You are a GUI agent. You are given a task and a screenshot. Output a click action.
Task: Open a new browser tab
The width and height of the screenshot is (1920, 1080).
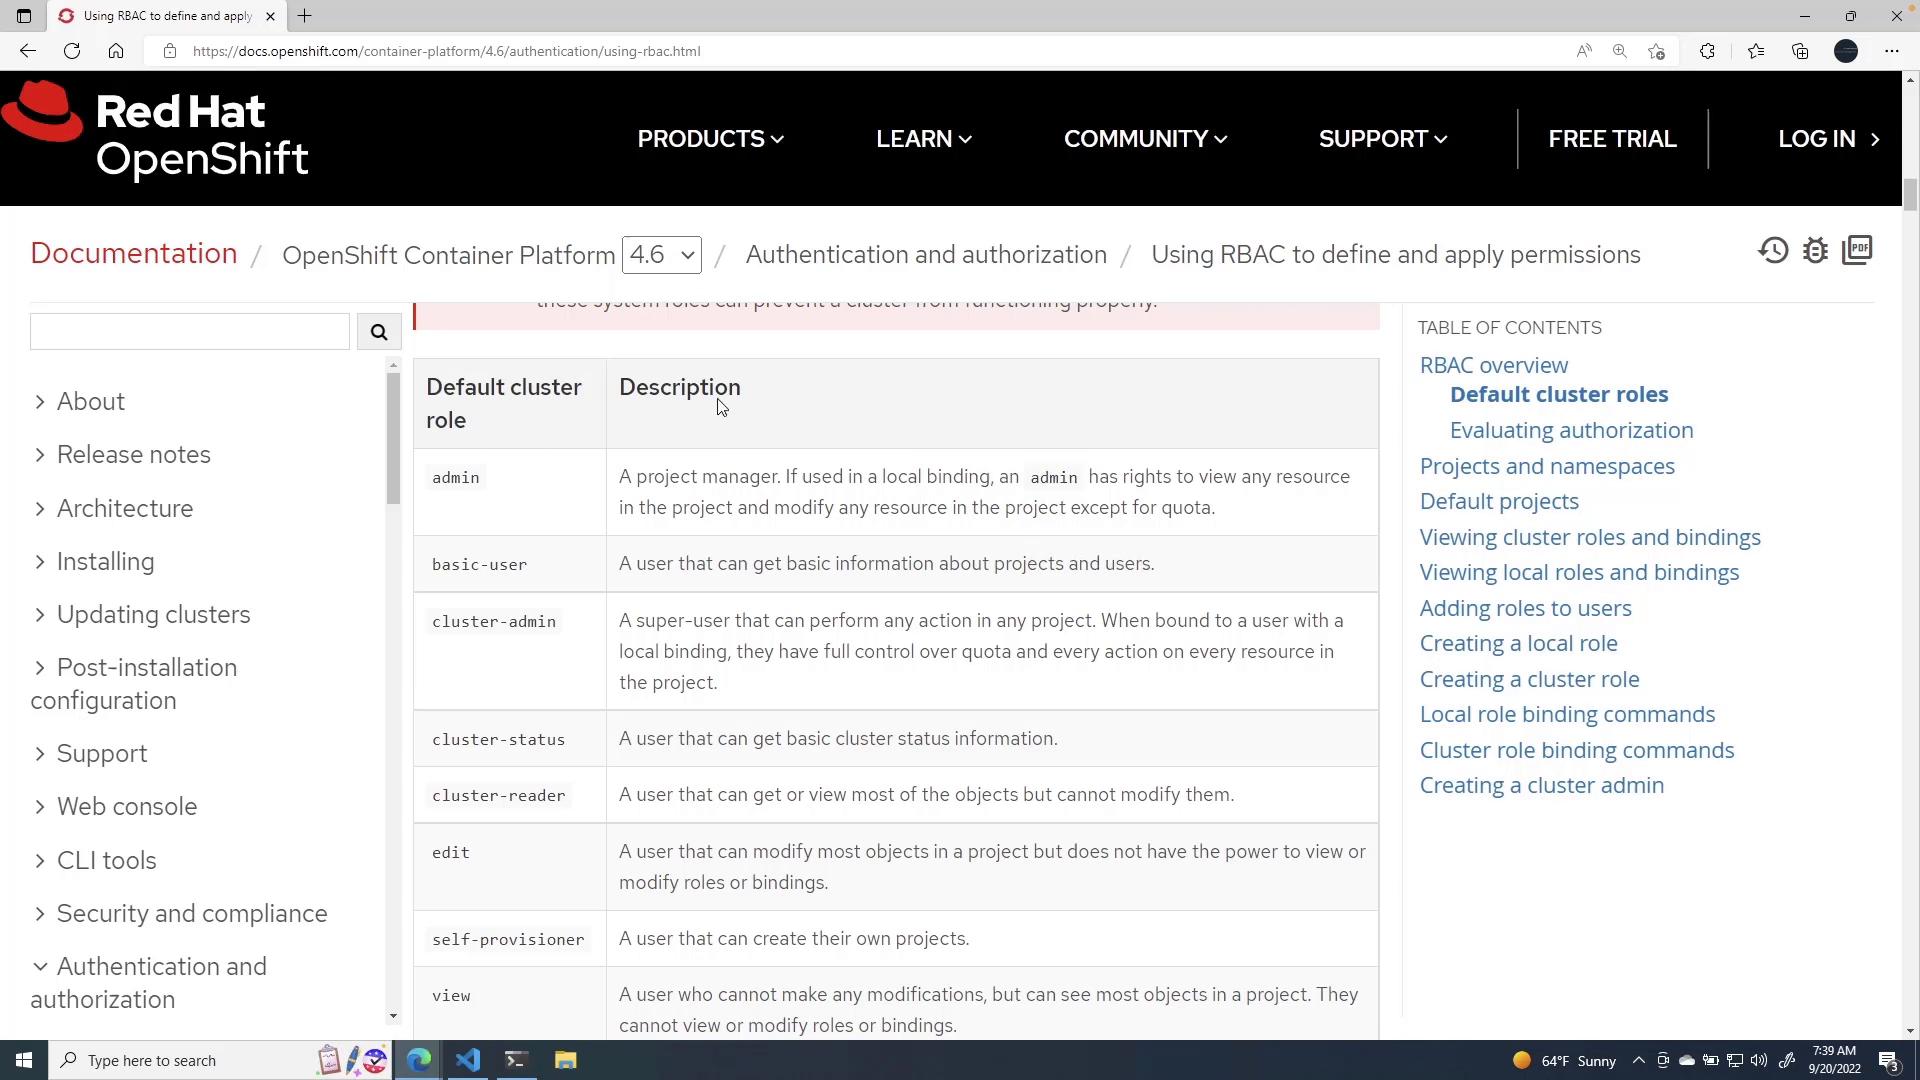(x=305, y=16)
